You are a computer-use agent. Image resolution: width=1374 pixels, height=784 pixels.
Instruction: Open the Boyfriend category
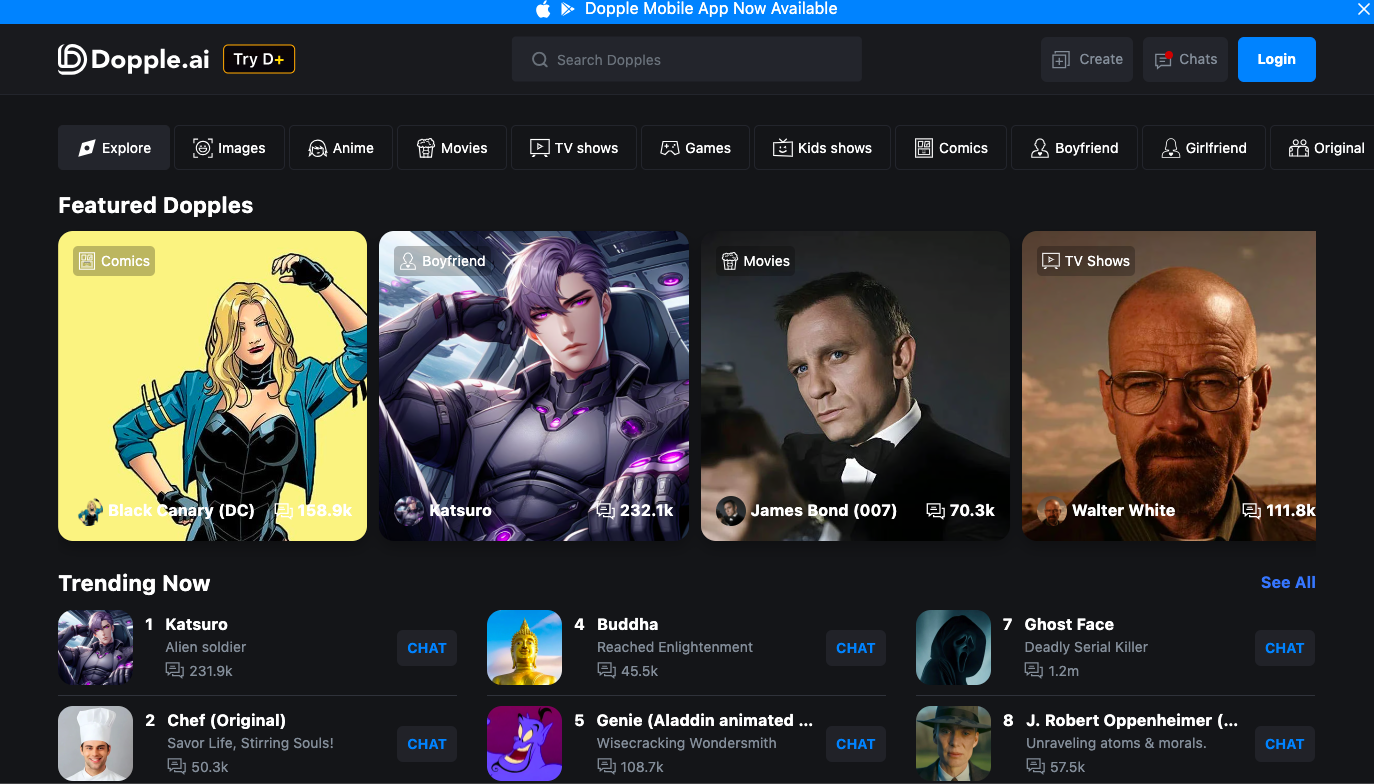coord(1074,147)
